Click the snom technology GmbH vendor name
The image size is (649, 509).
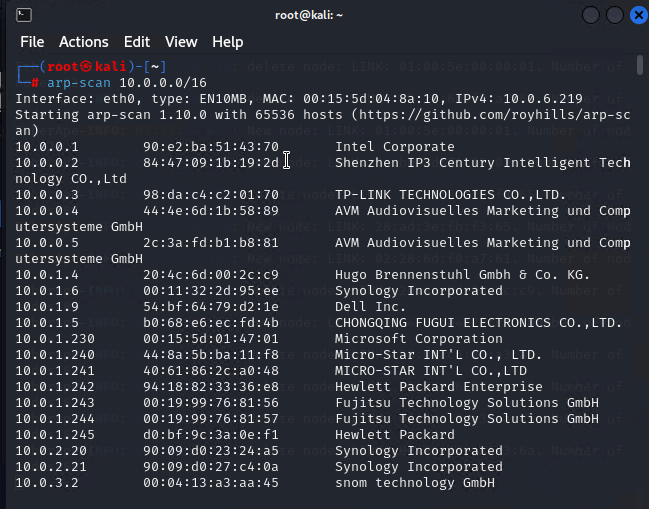pos(415,483)
